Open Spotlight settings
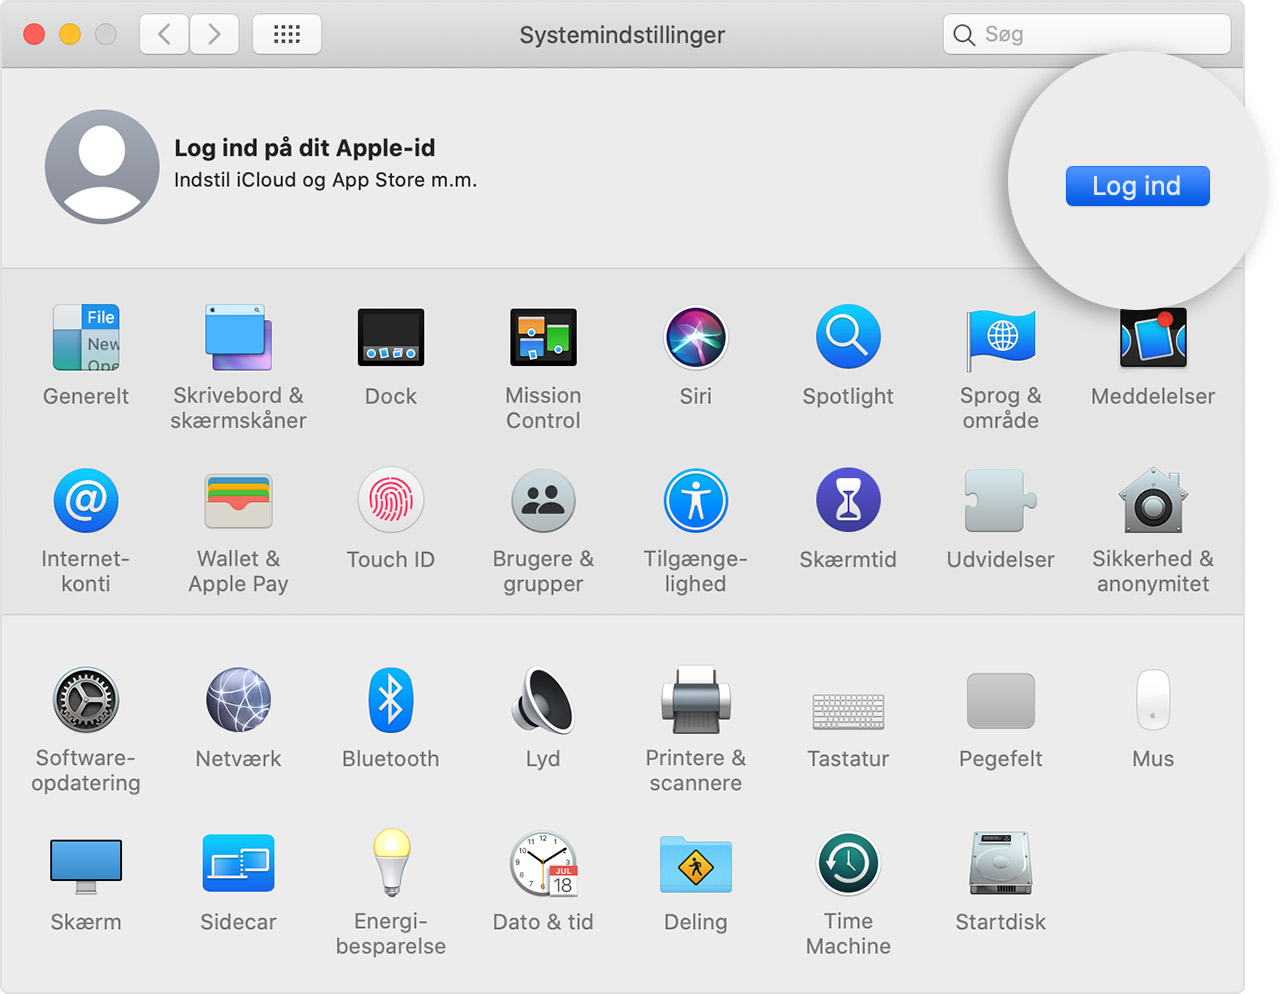The height and width of the screenshot is (994, 1280). tap(848, 337)
